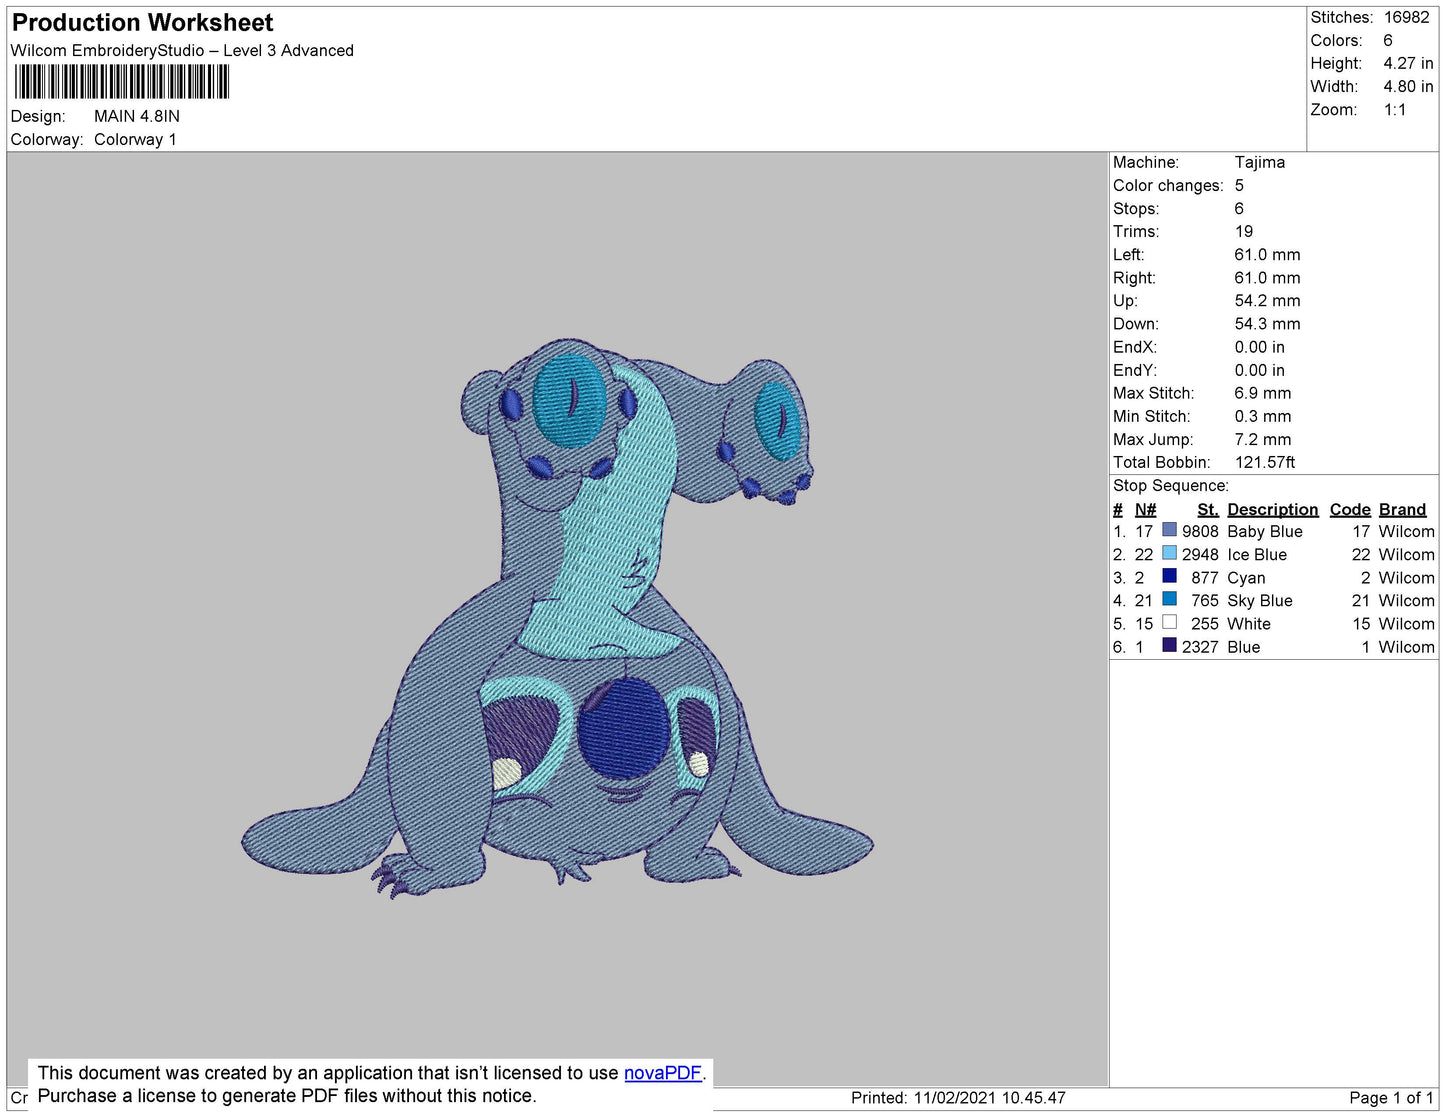Click the Cyan color swatch

1169,576
